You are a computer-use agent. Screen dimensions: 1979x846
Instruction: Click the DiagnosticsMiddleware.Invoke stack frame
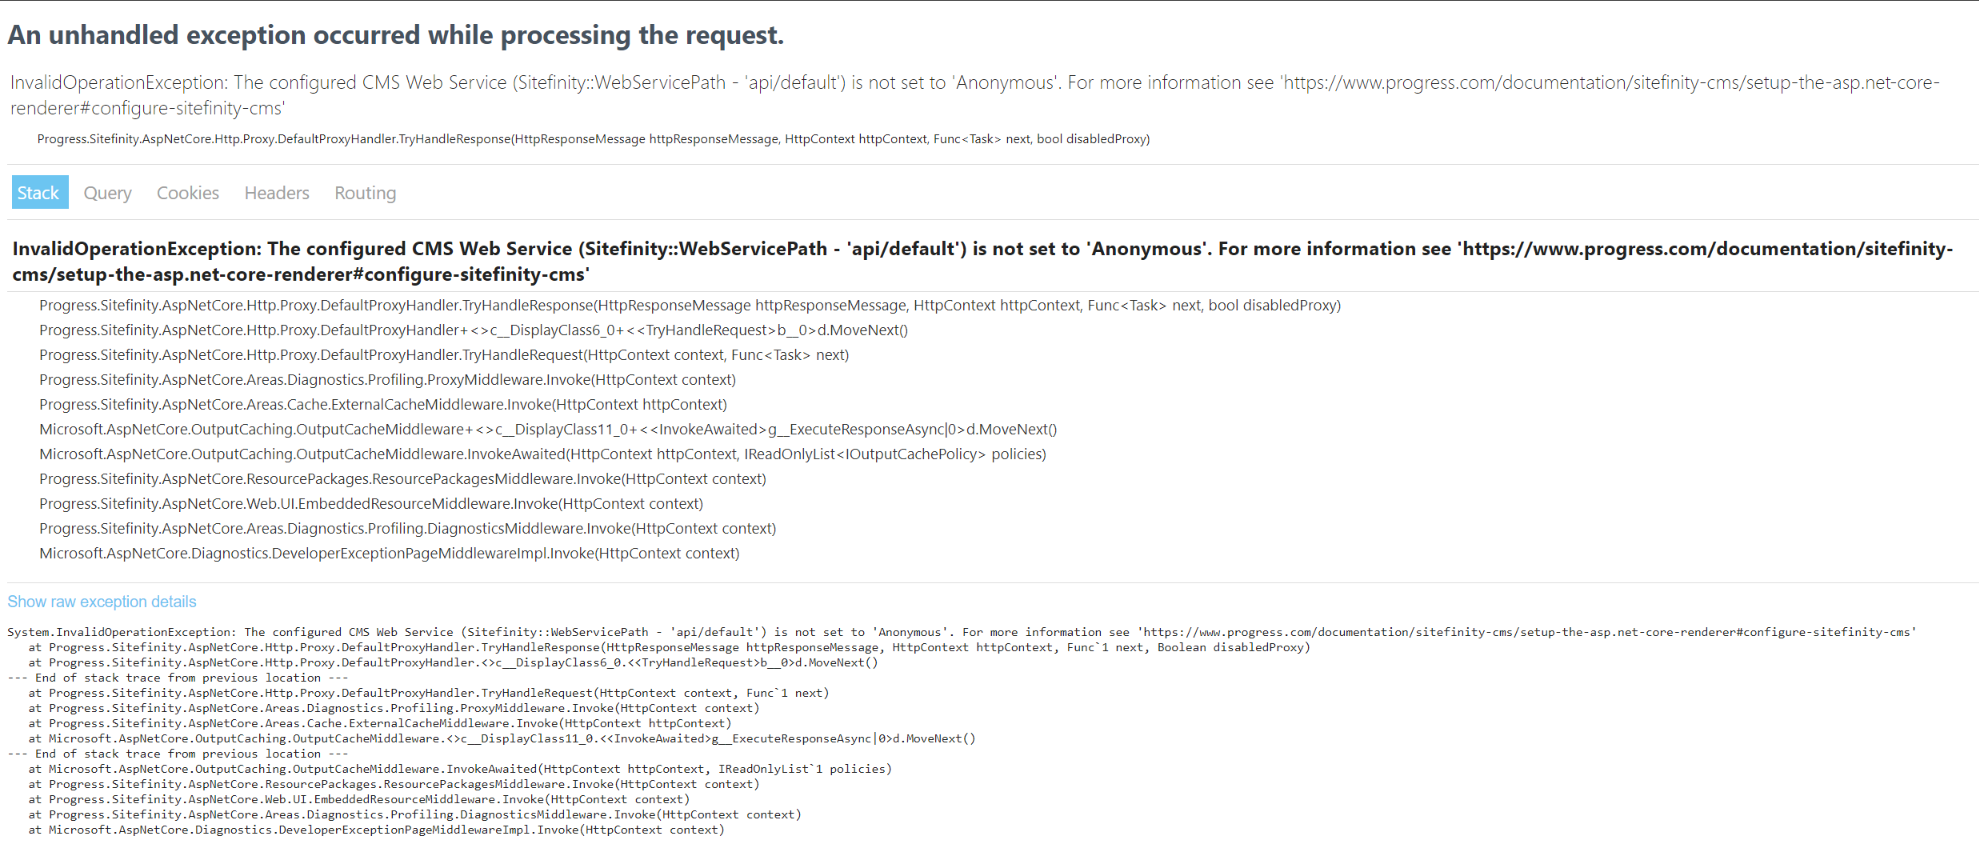(x=408, y=528)
